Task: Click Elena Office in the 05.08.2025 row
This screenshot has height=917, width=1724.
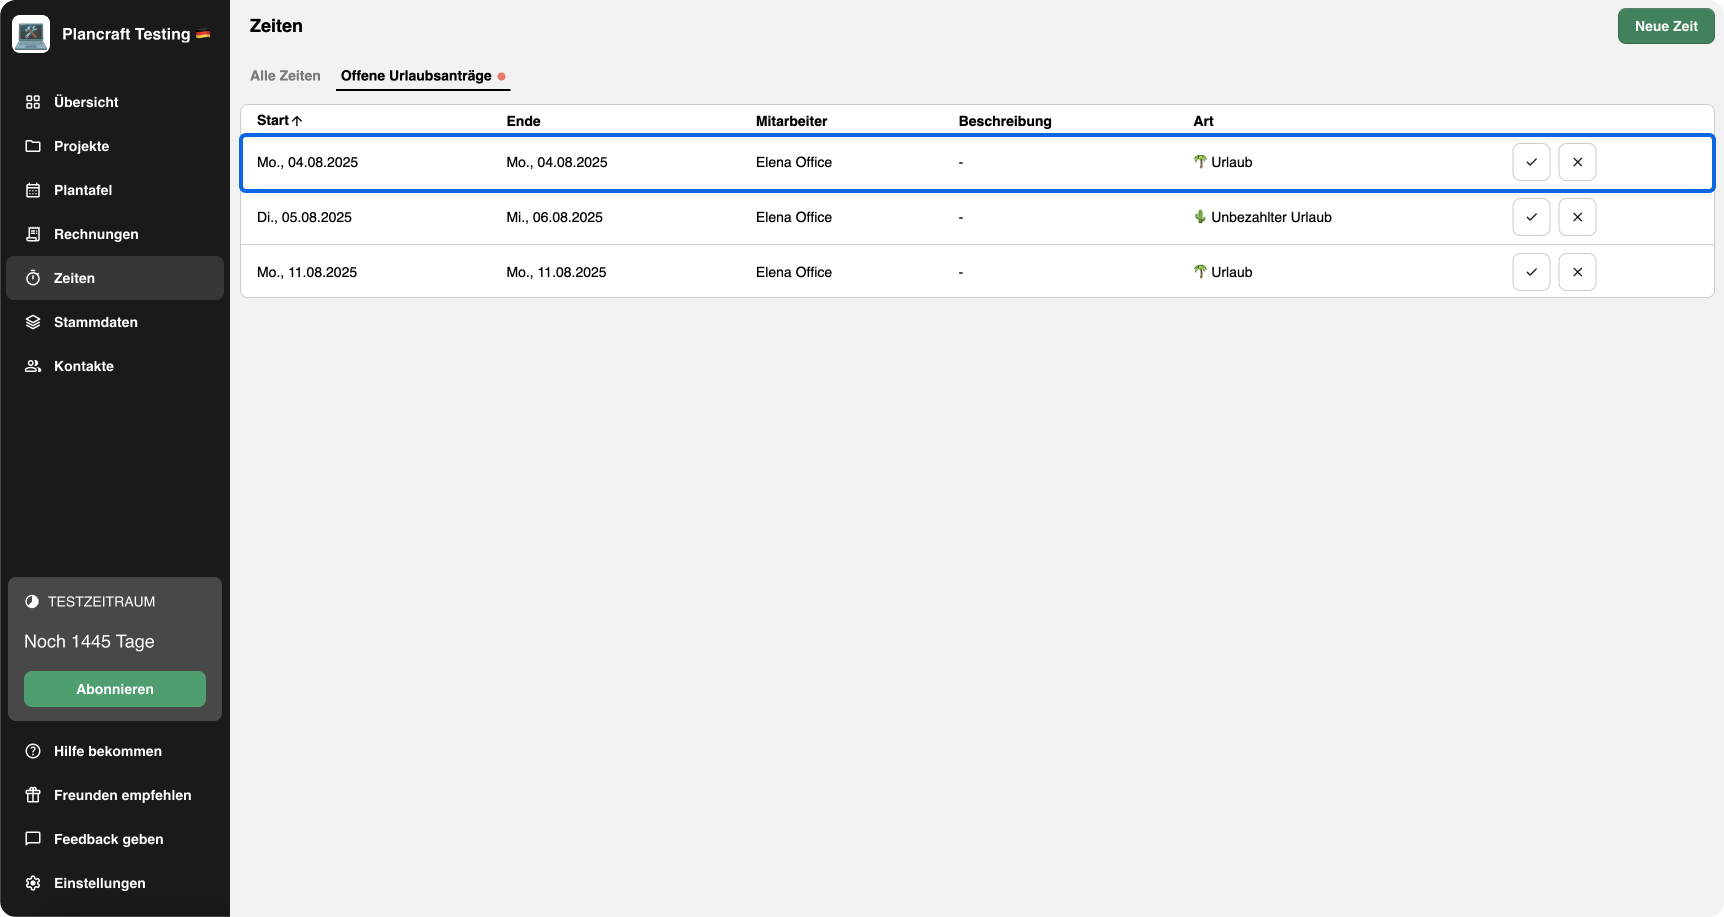Action: [794, 217]
